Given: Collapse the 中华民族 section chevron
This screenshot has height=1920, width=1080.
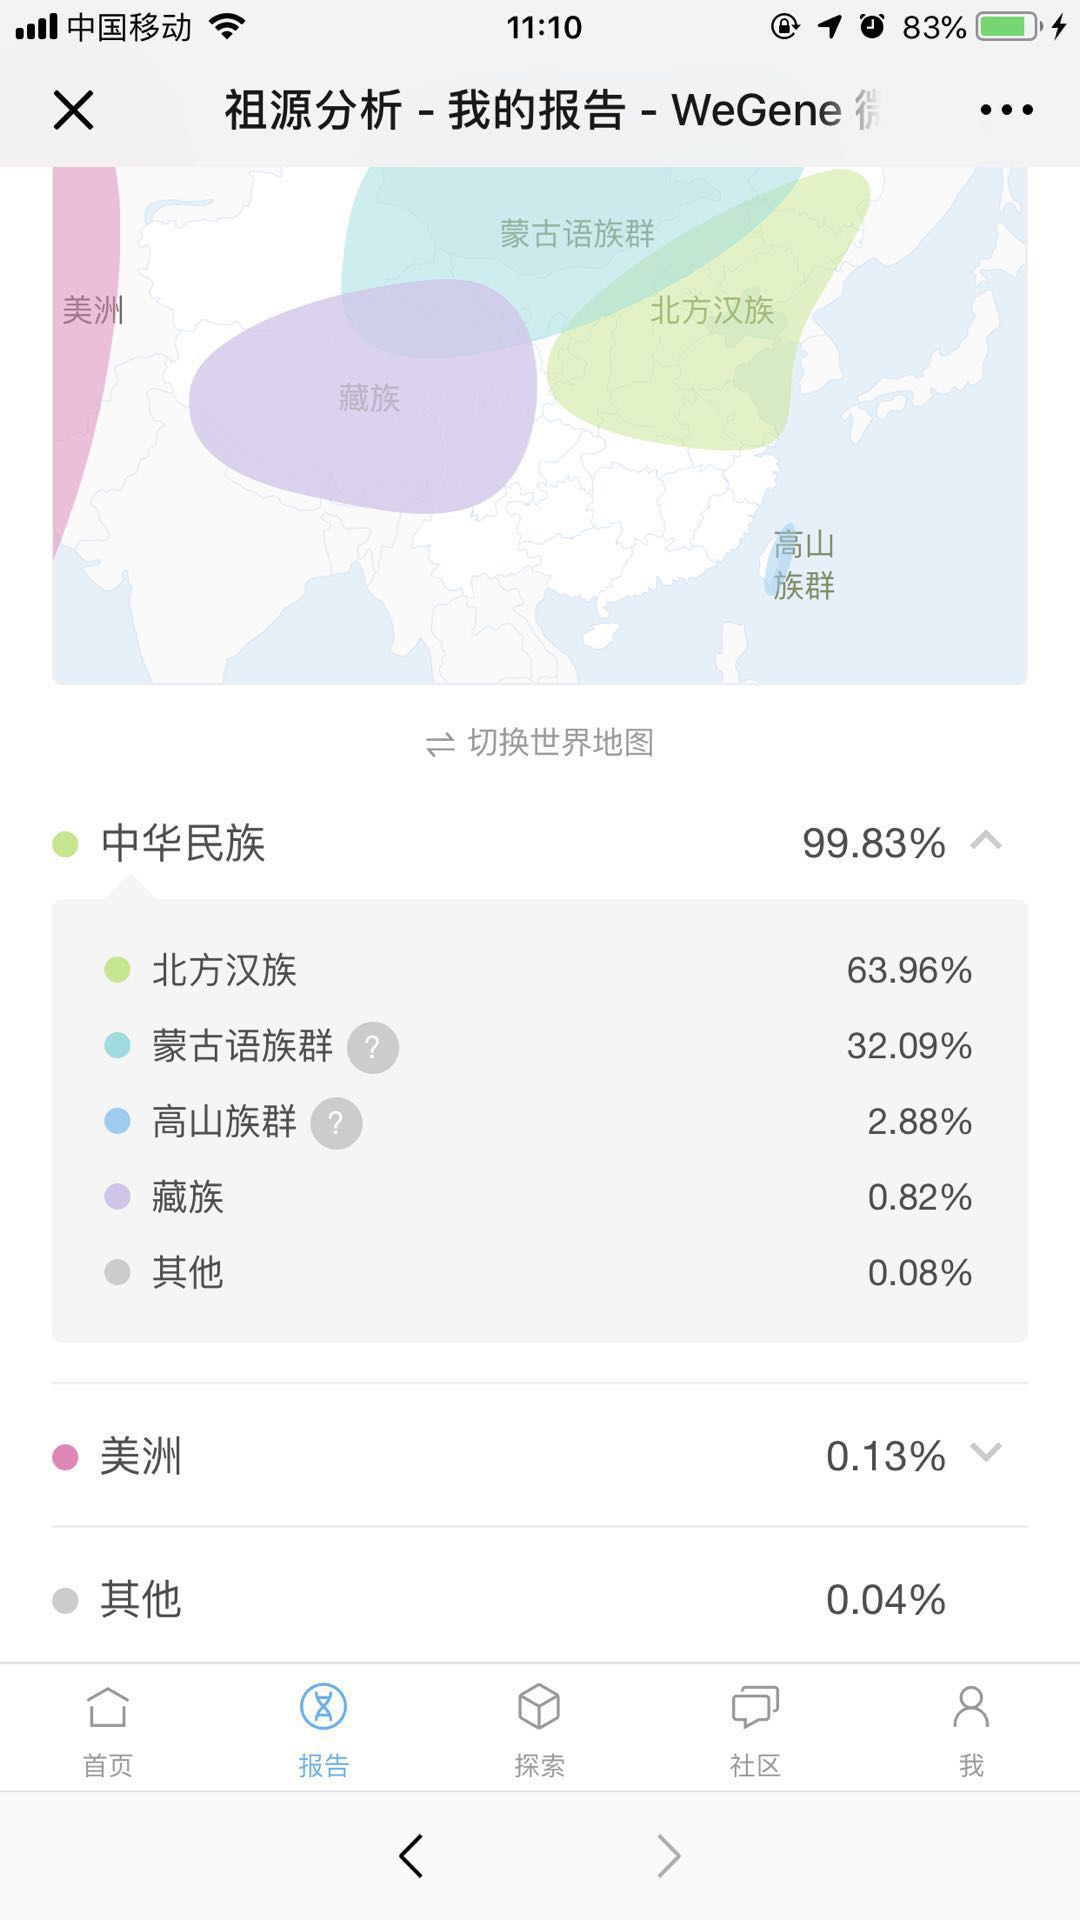Looking at the screenshot, I should (986, 841).
